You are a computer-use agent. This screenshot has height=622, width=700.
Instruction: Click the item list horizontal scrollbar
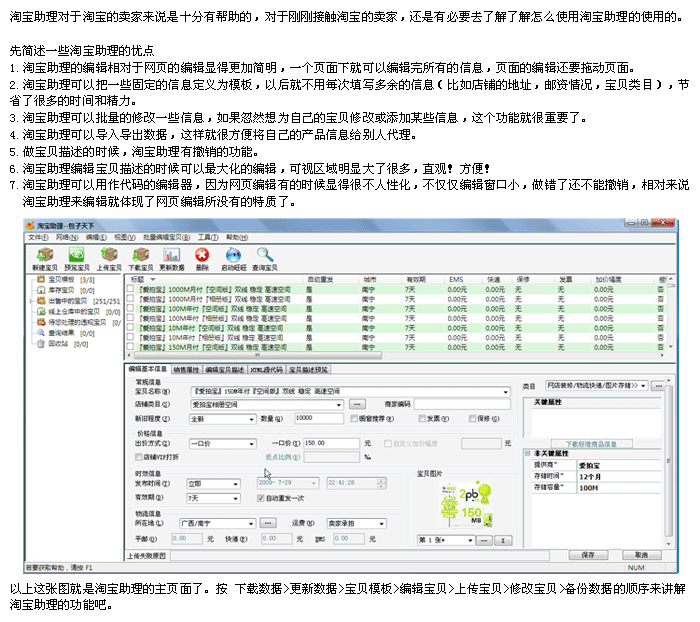pyautogui.click(x=257, y=355)
